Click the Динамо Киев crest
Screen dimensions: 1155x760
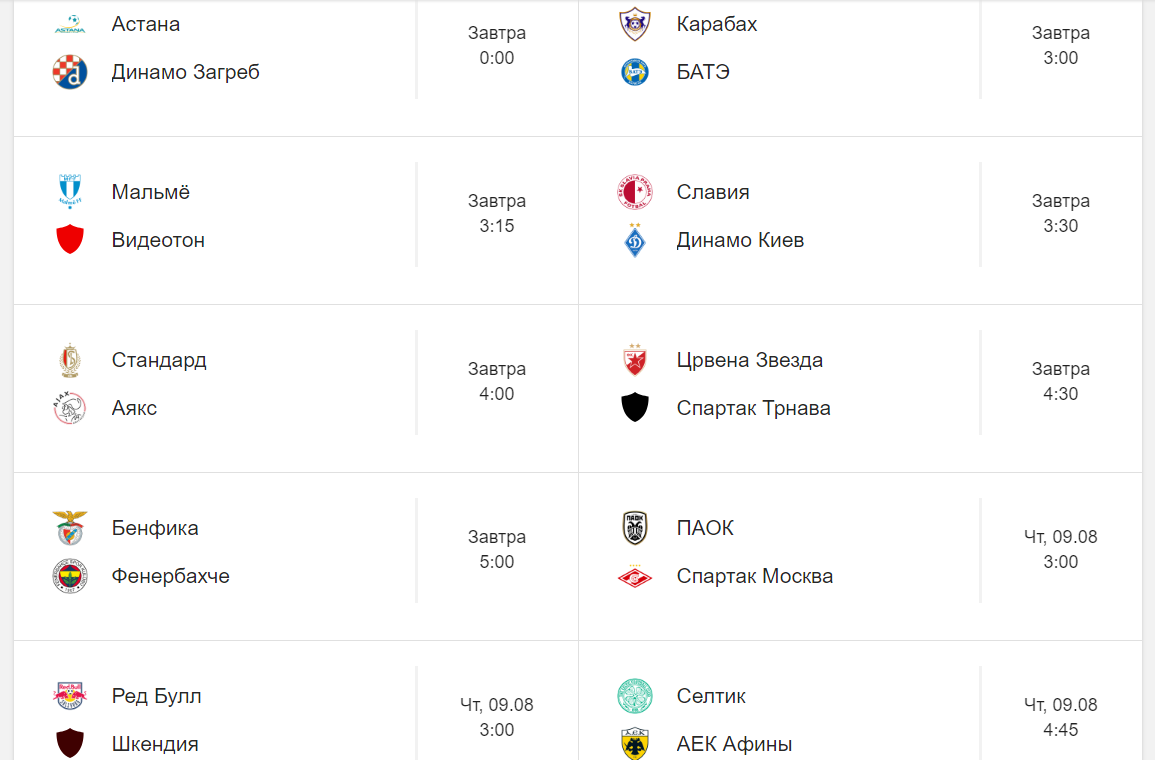click(635, 240)
